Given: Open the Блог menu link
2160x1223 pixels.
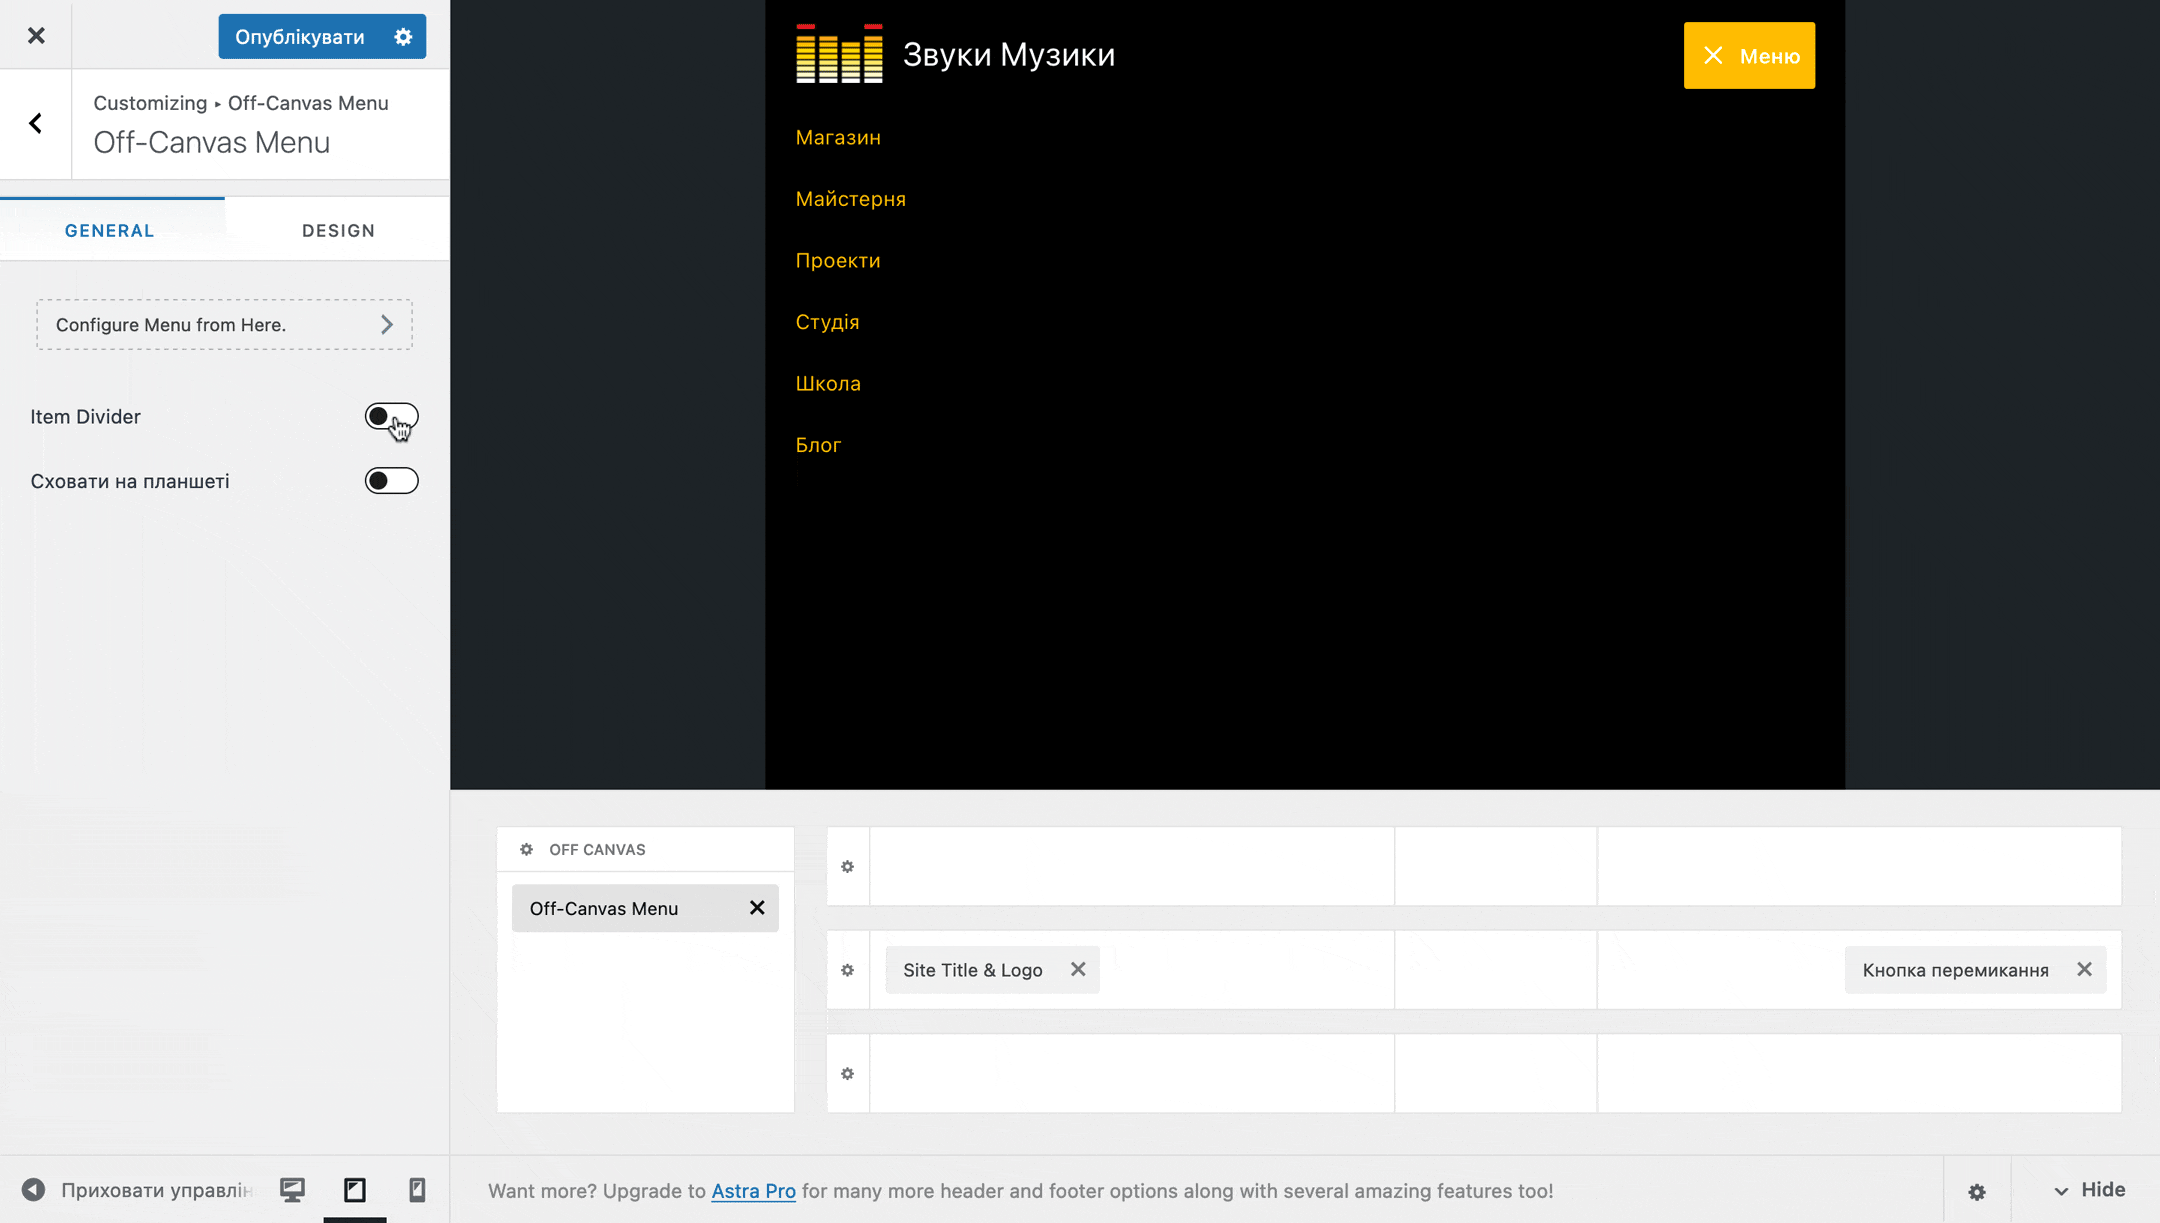Looking at the screenshot, I should click(818, 445).
